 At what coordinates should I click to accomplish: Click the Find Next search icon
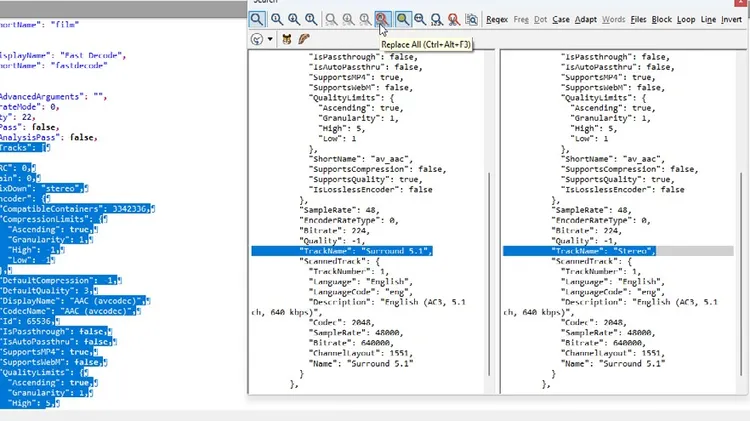pos(294,19)
